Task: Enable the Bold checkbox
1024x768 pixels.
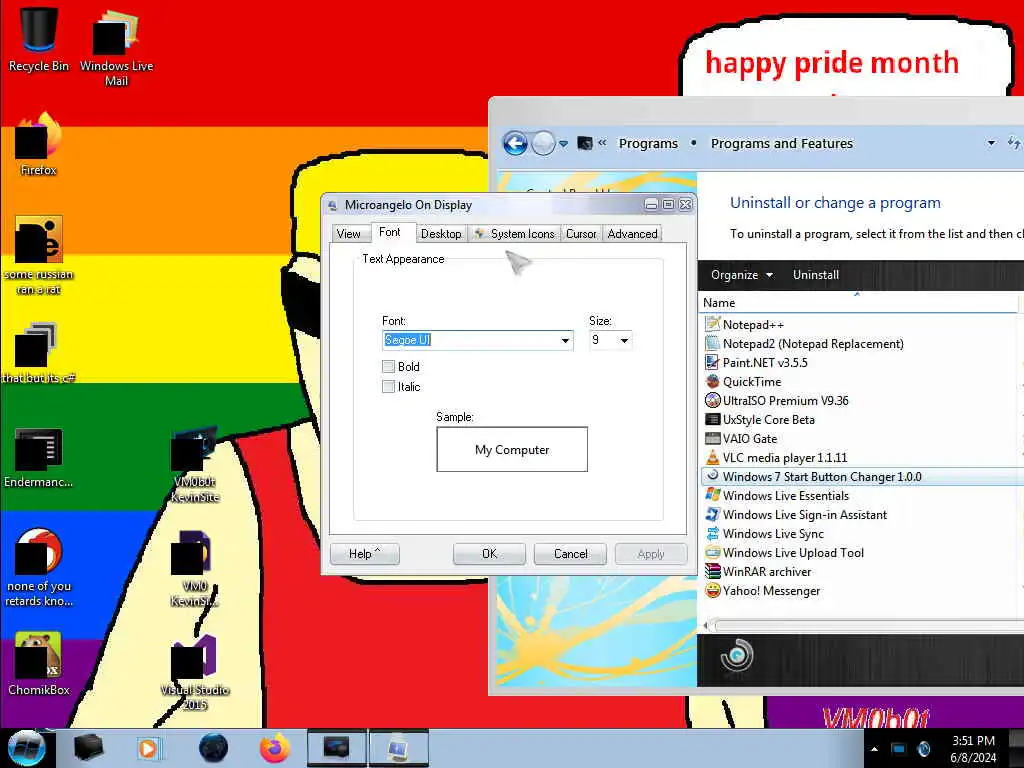Action: pos(389,366)
